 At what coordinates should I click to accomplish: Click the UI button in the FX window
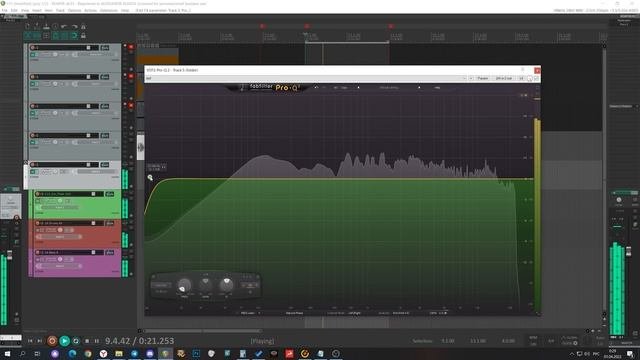pyautogui.click(x=521, y=78)
